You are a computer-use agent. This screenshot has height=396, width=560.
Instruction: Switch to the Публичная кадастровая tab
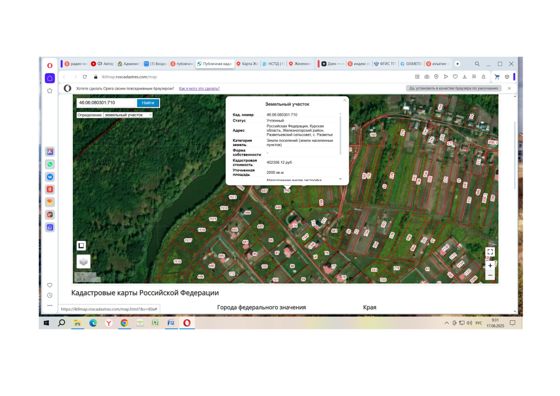(x=215, y=64)
